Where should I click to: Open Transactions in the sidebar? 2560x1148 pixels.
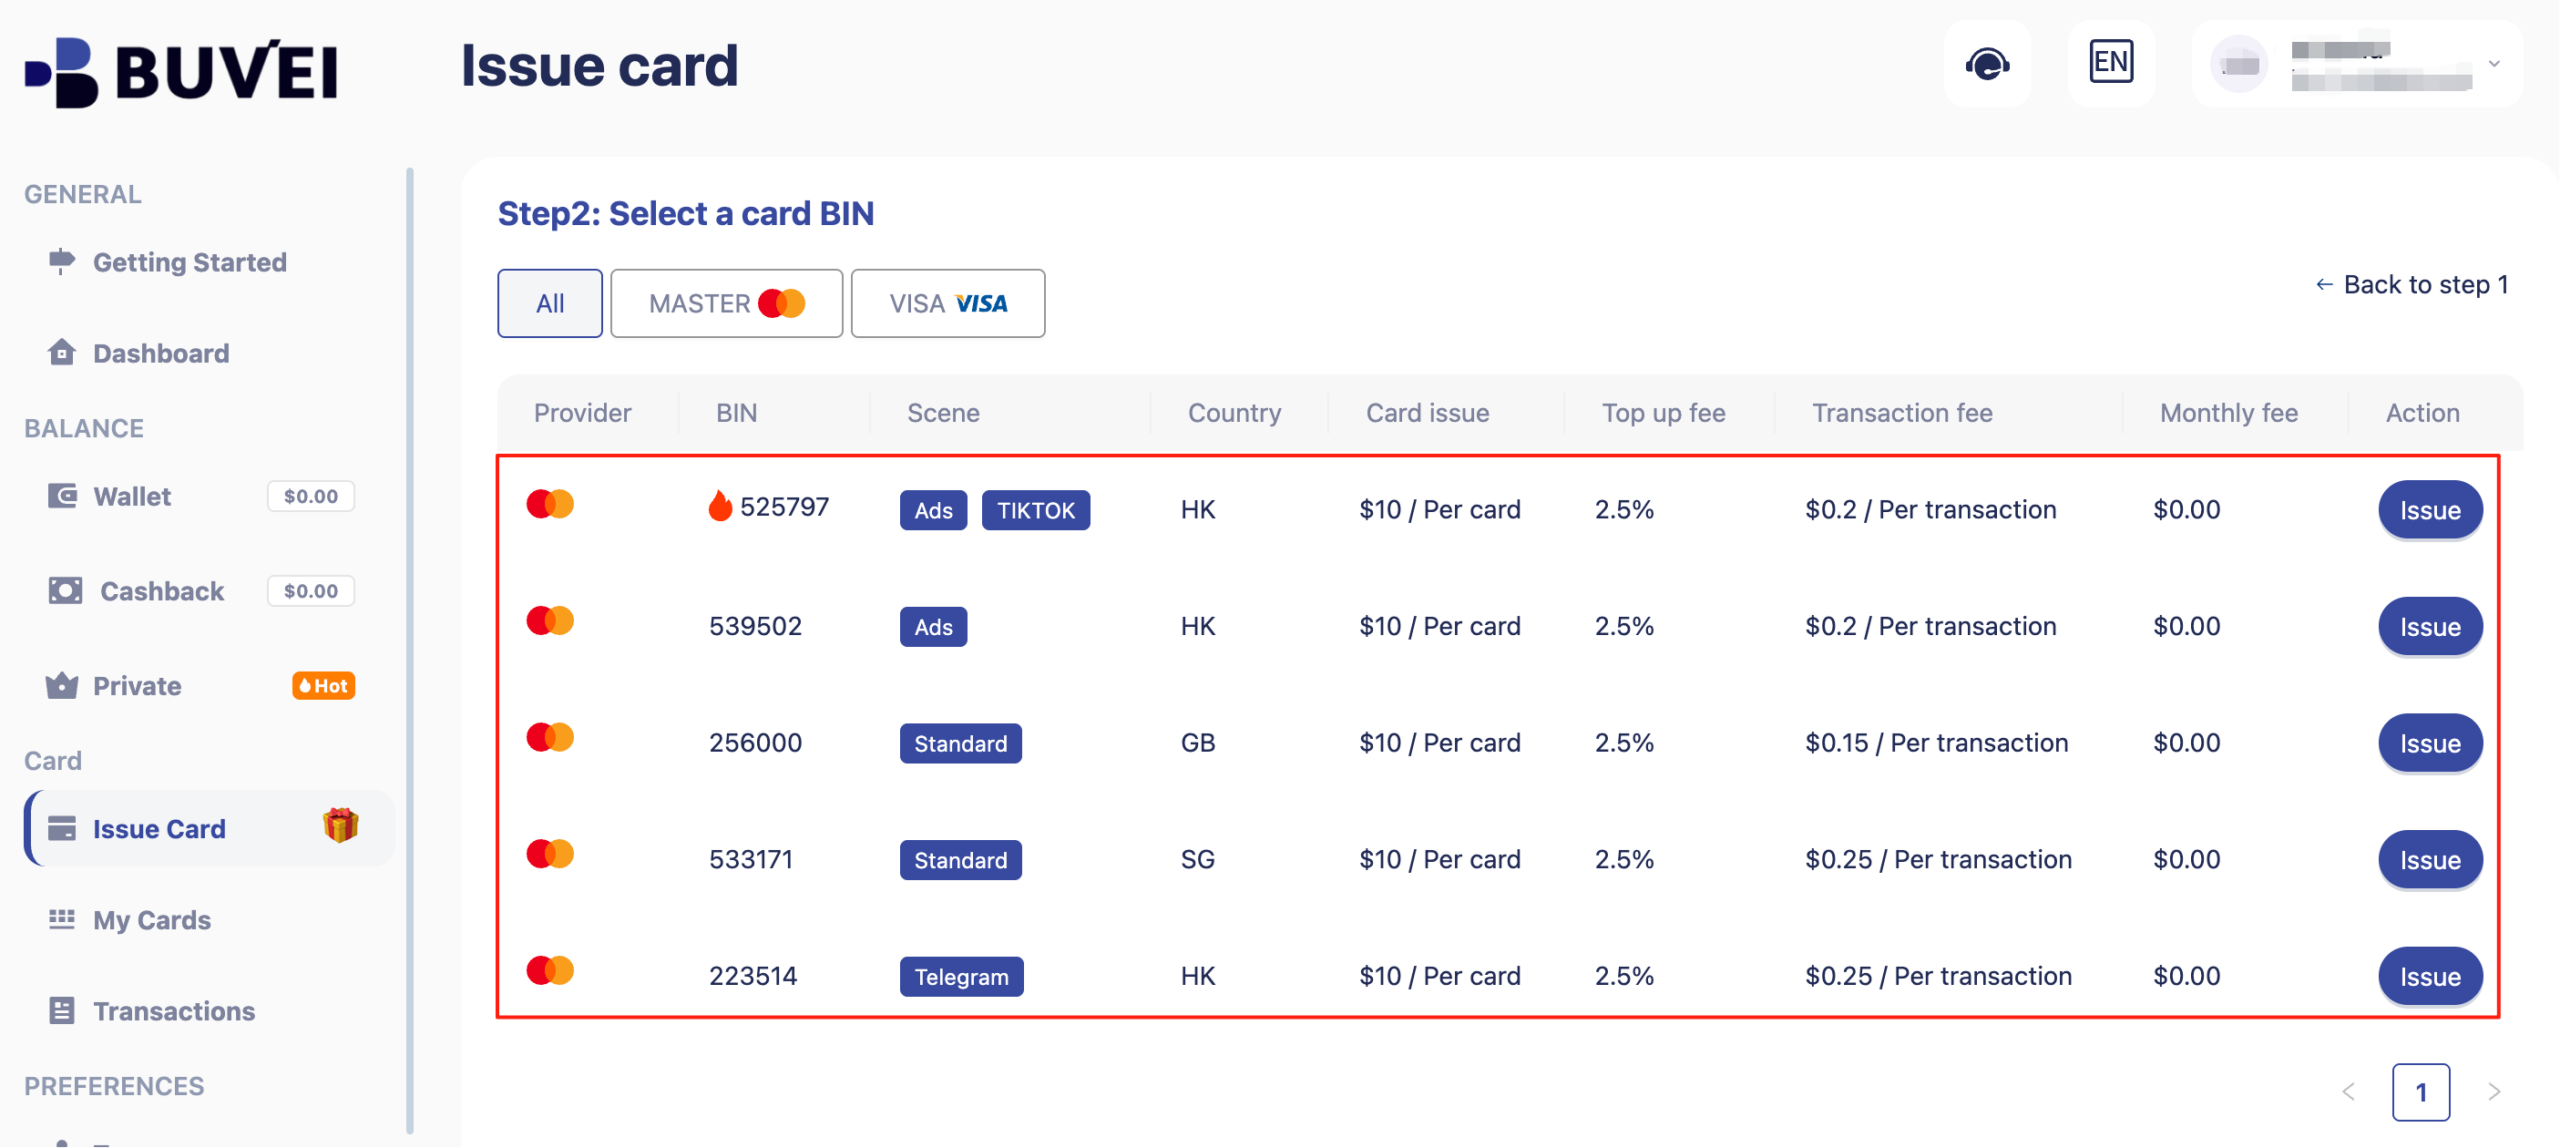click(173, 1011)
